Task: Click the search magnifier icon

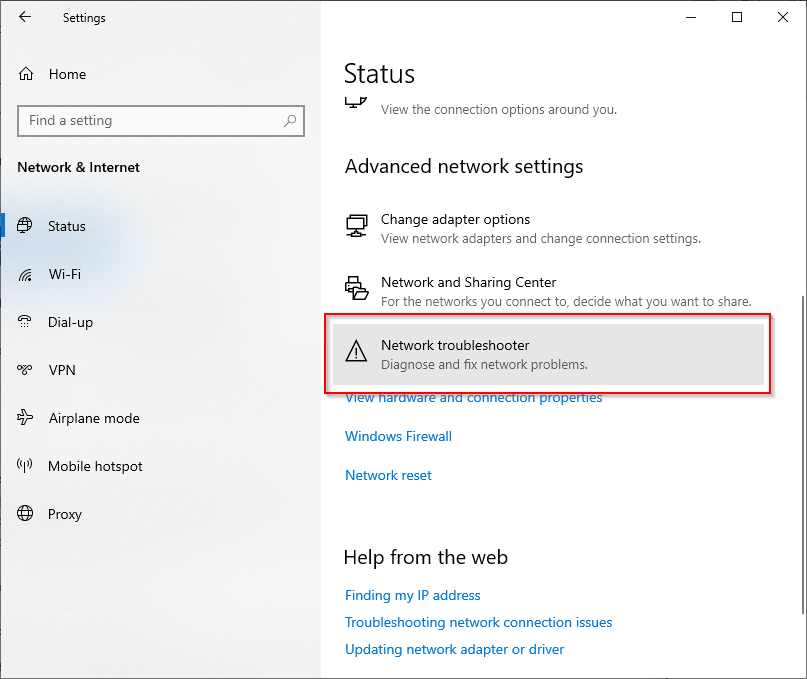Action: (290, 121)
